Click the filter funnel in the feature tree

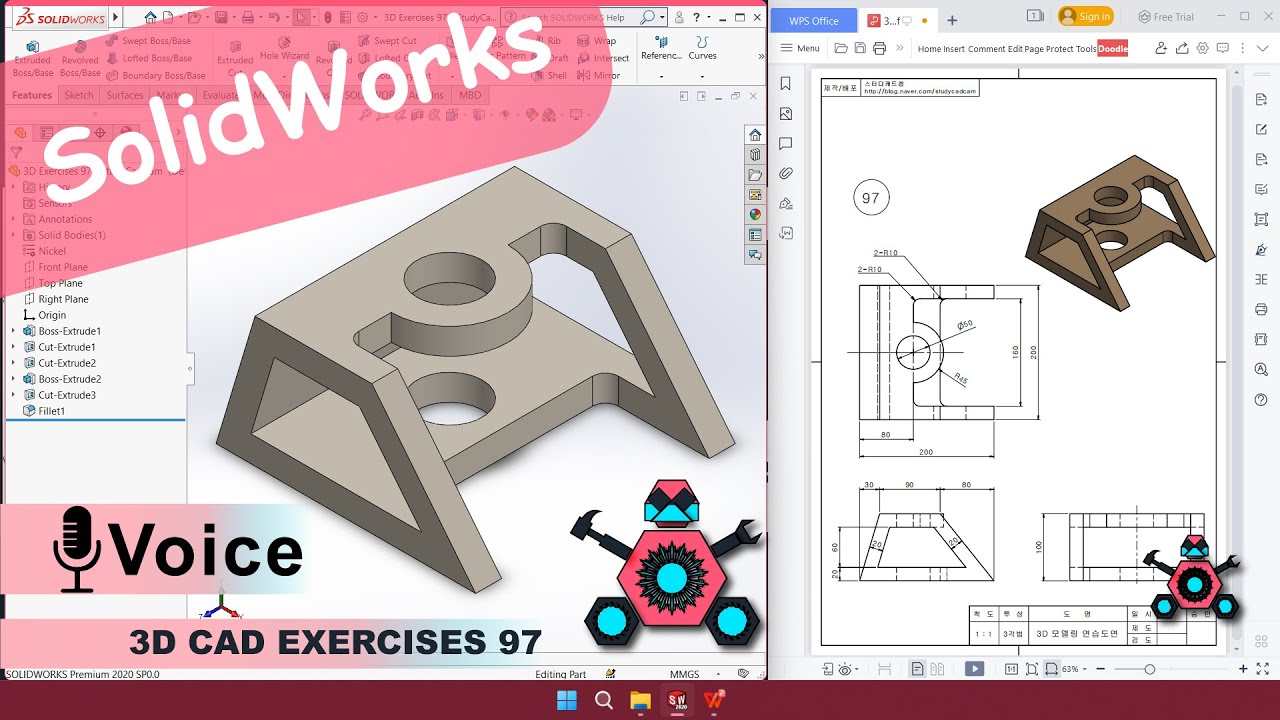[x=15, y=153]
